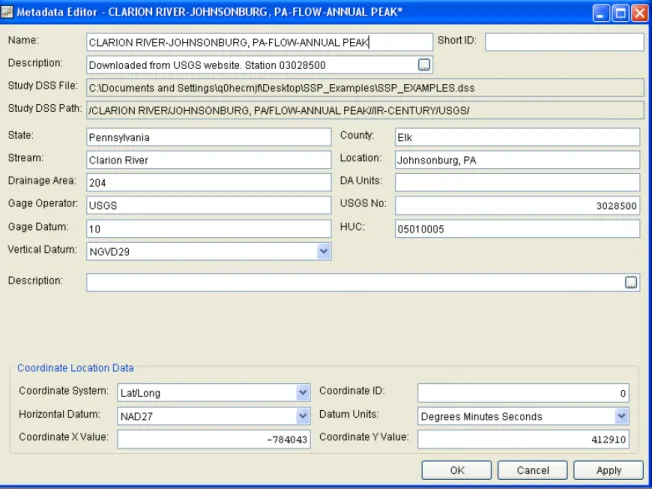Click the empty DA Units field
Image resolution: width=652 pixels, height=489 pixels.
coord(517,183)
